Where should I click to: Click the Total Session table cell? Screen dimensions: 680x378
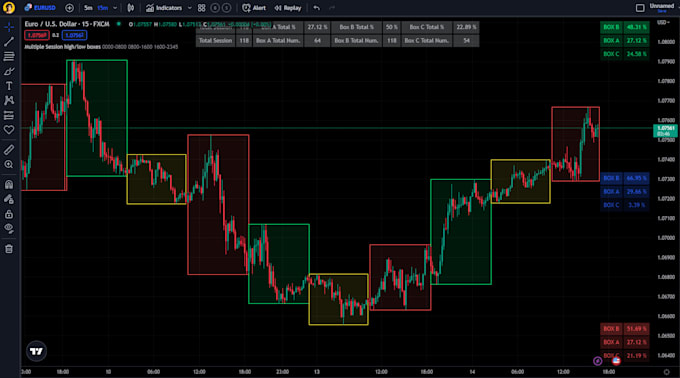(216, 41)
